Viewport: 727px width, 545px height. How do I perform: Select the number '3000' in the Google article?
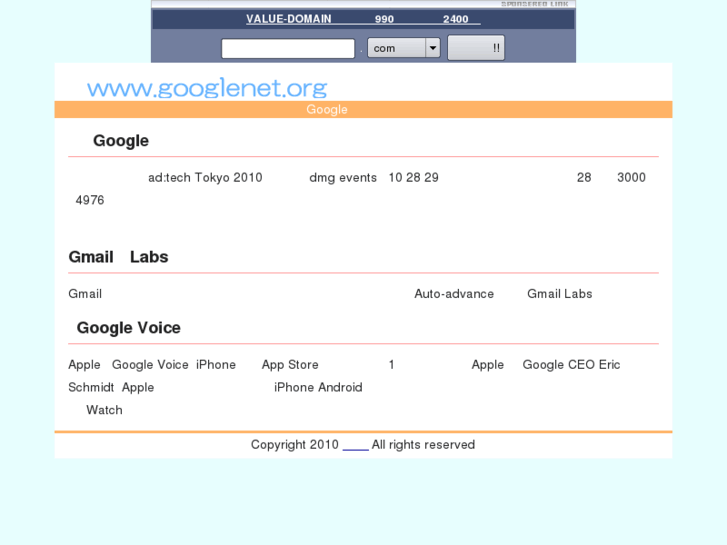631,178
